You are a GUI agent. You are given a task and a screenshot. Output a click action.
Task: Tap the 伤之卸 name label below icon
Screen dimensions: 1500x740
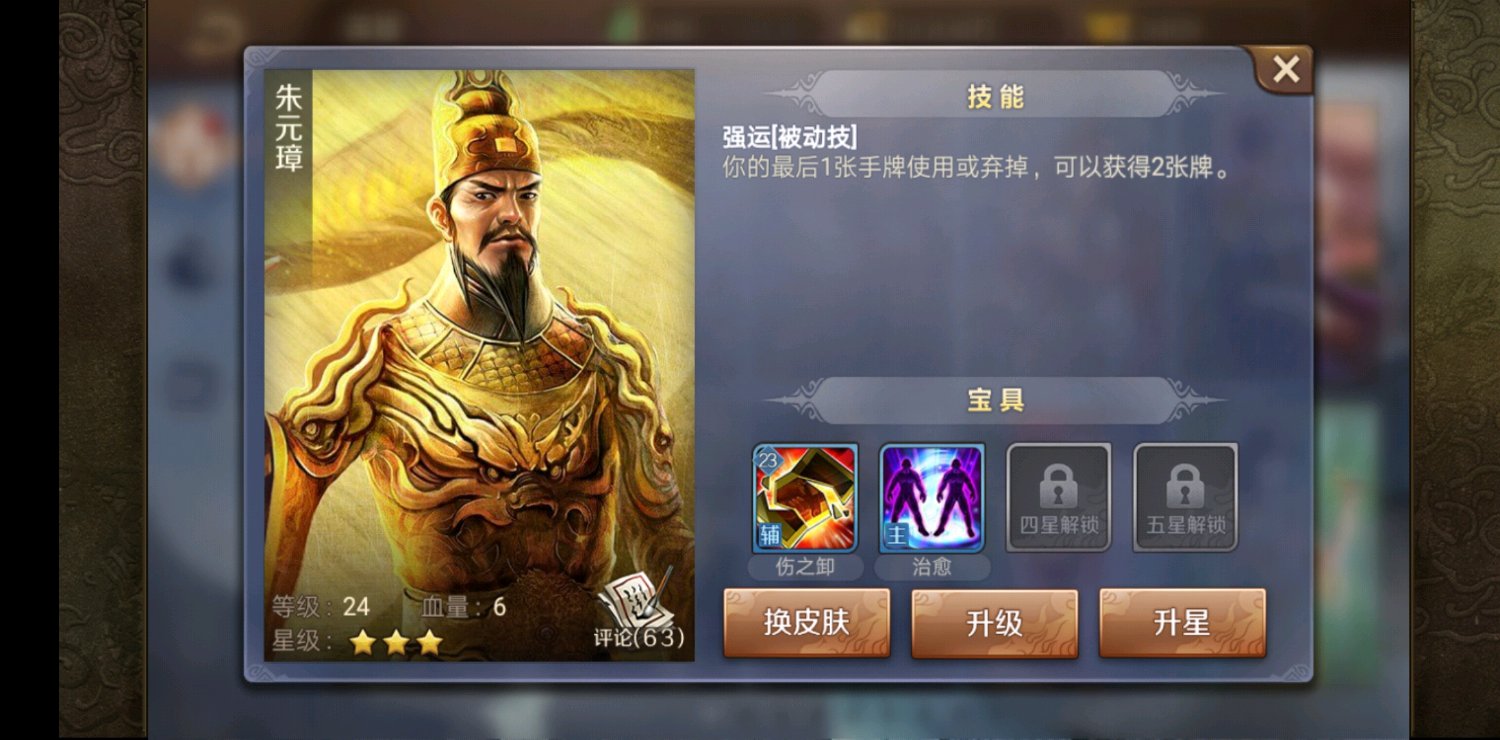pyautogui.click(x=805, y=567)
